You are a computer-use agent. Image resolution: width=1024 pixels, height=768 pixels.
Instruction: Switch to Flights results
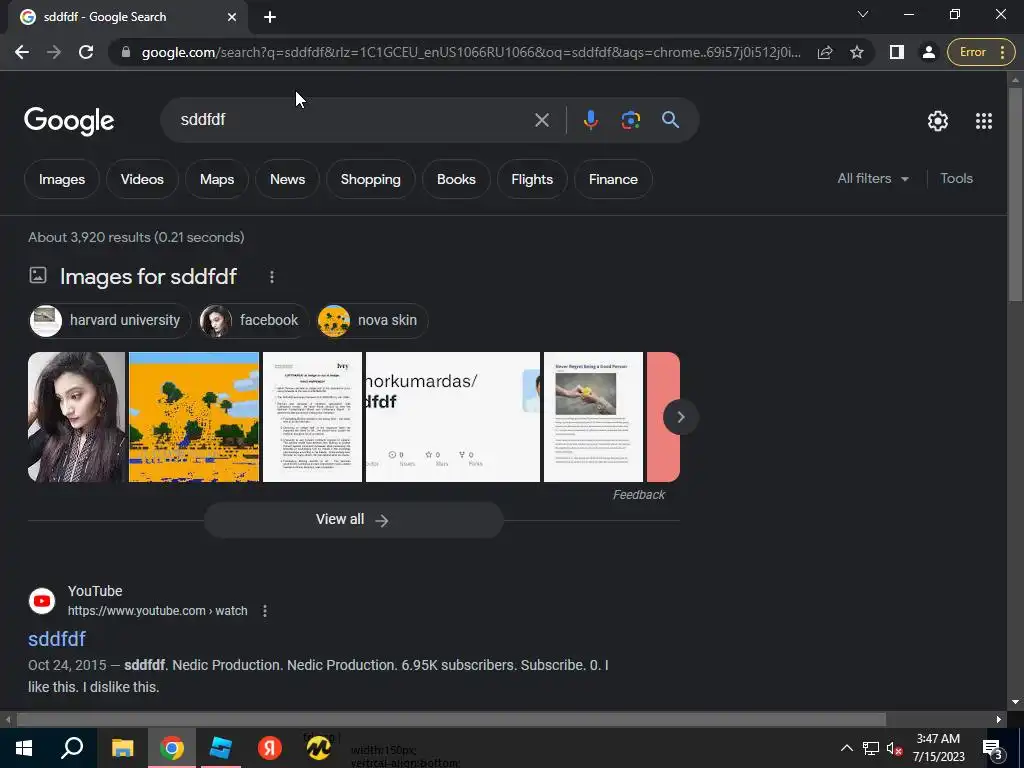point(532,179)
